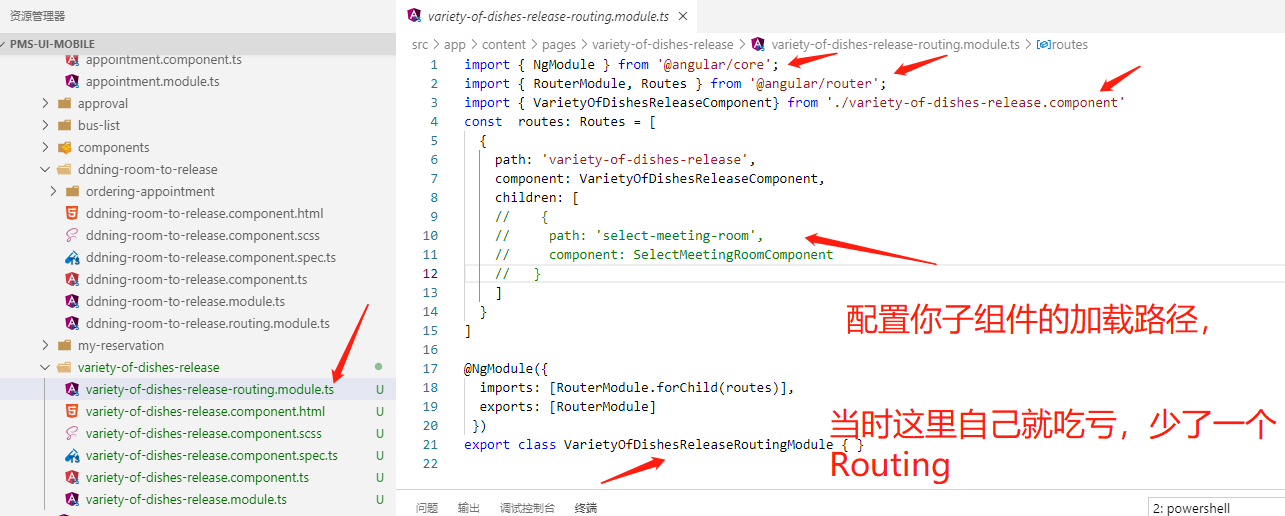This screenshot has height=516, width=1285.
Task: Open the powershell terminal selector dropdown
Action: click(1215, 508)
